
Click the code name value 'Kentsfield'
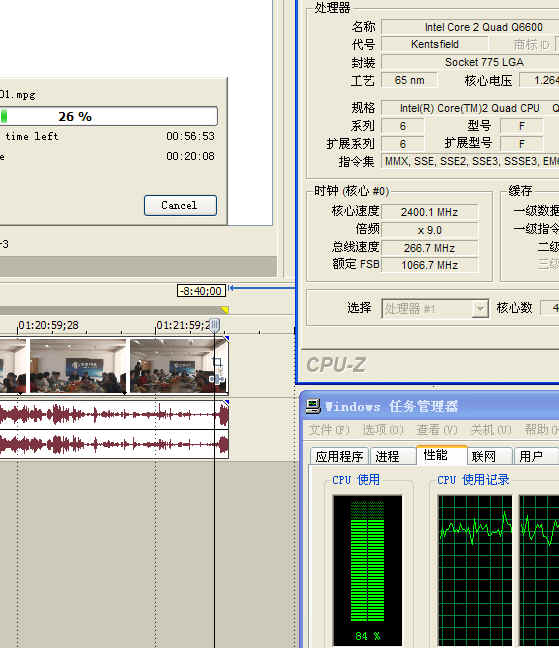pos(435,44)
